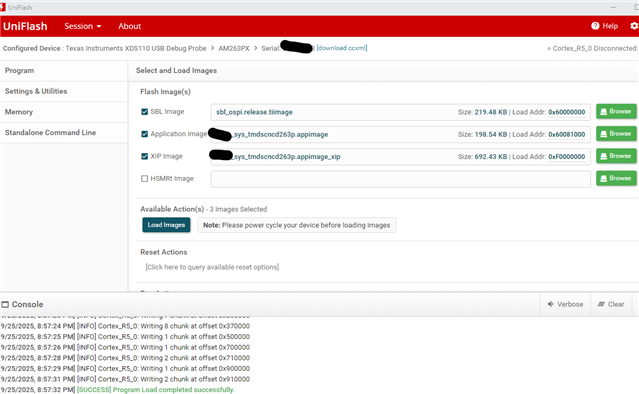Open Settings & Utilities section
639x394 pixels.
coord(64,91)
